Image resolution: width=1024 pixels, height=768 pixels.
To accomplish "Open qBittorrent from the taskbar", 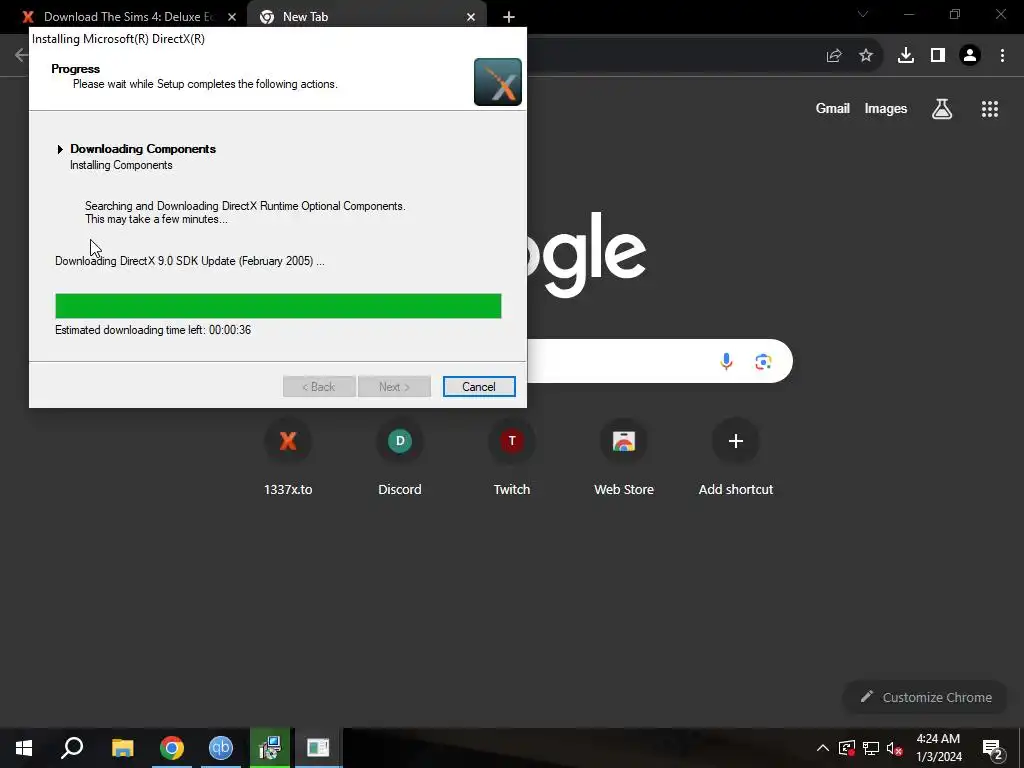I will click(x=221, y=748).
